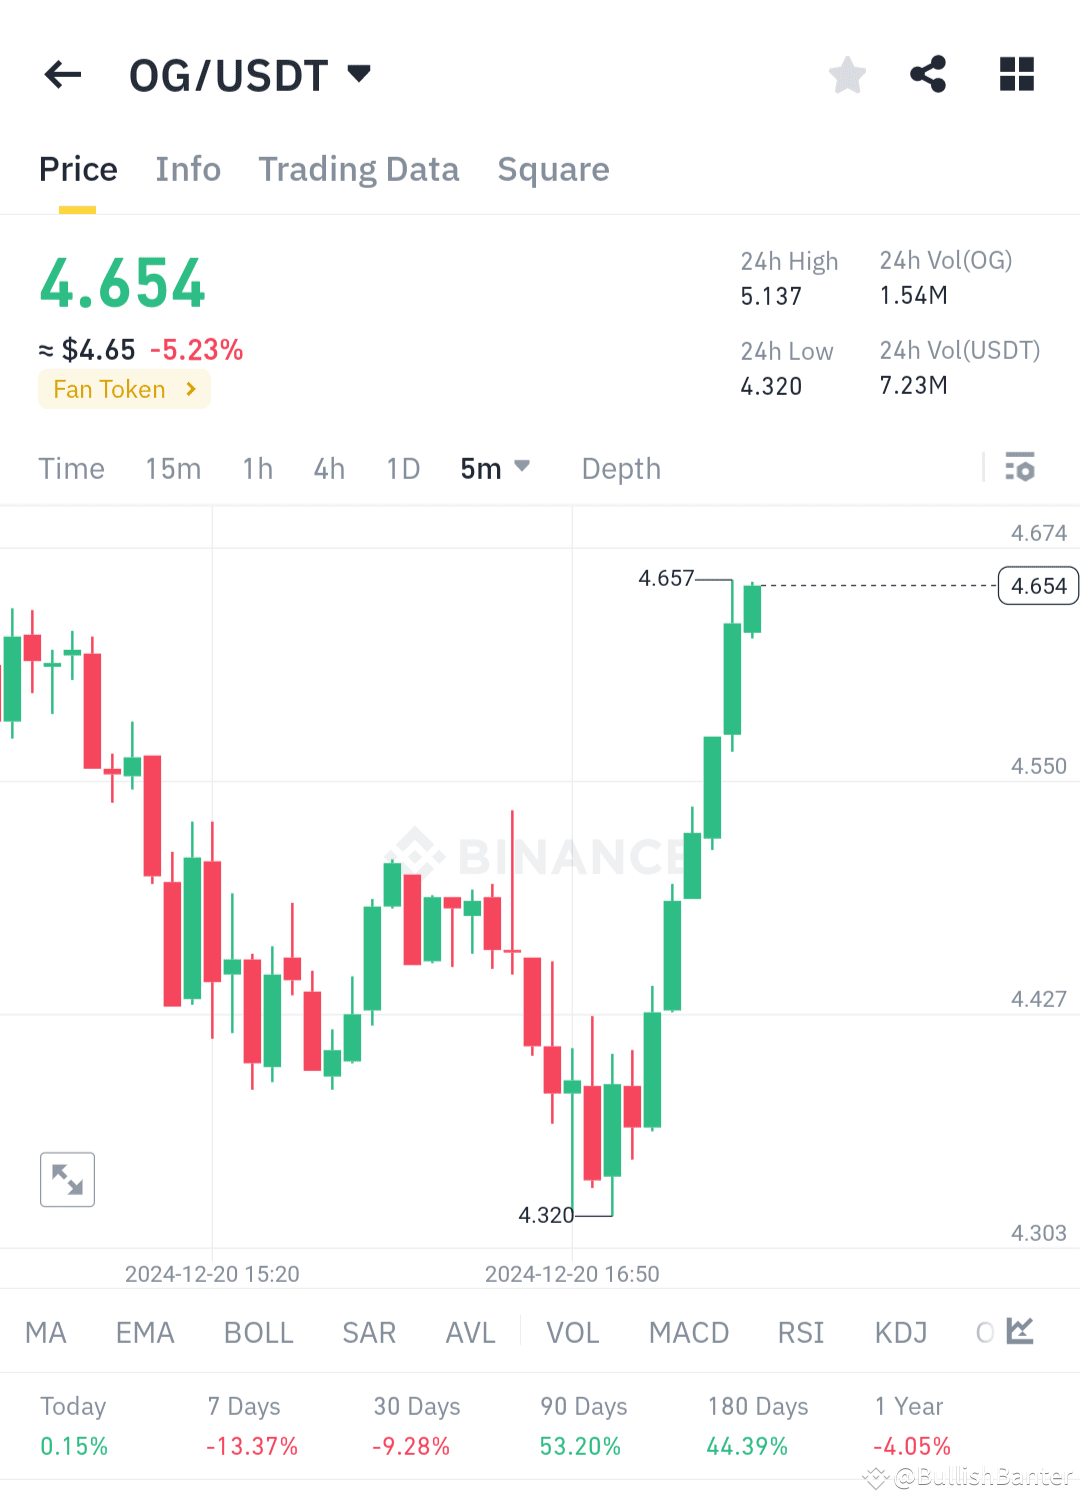Open the Depth view
This screenshot has height=1499, width=1080.
620,467
